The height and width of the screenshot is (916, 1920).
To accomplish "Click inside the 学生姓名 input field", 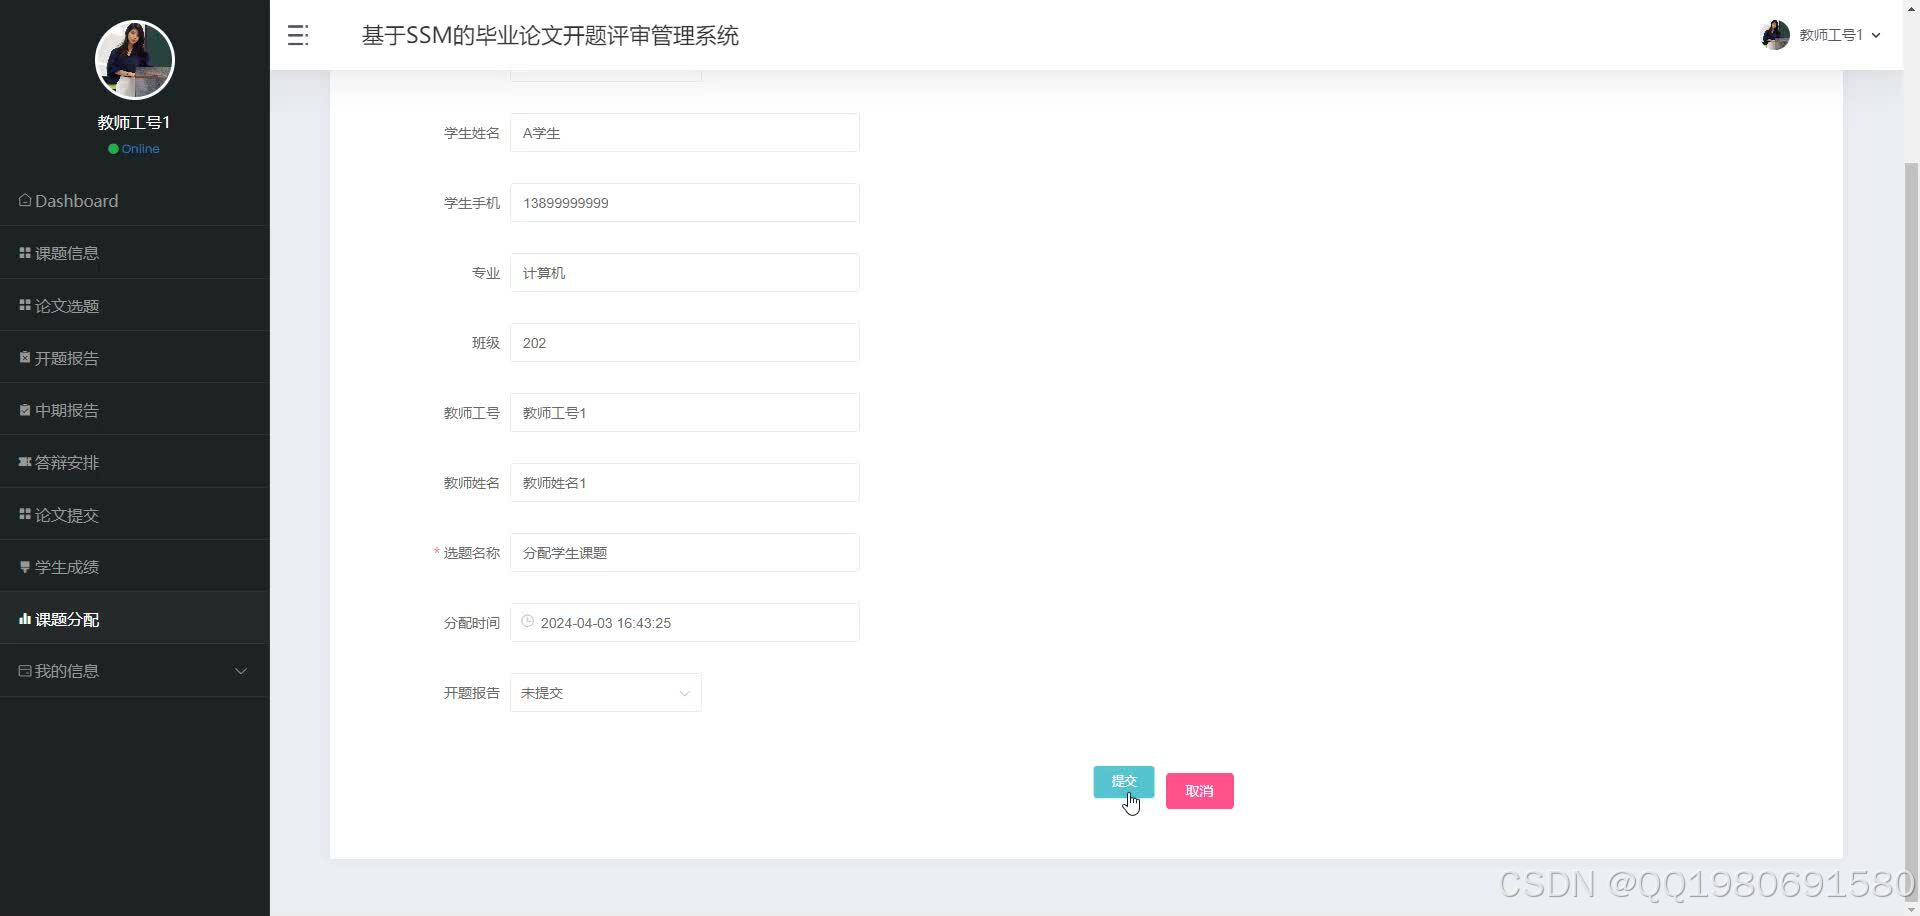I will click(x=684, y=132).
